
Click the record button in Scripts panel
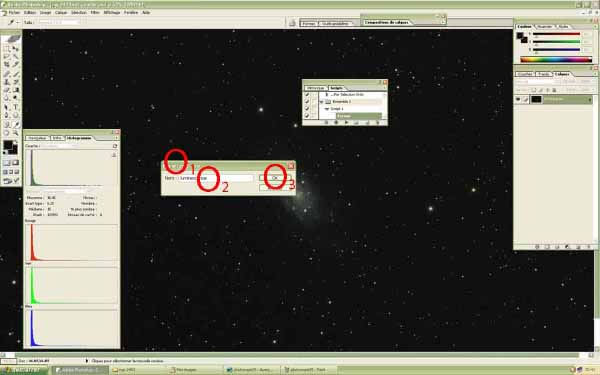point(336,123)
